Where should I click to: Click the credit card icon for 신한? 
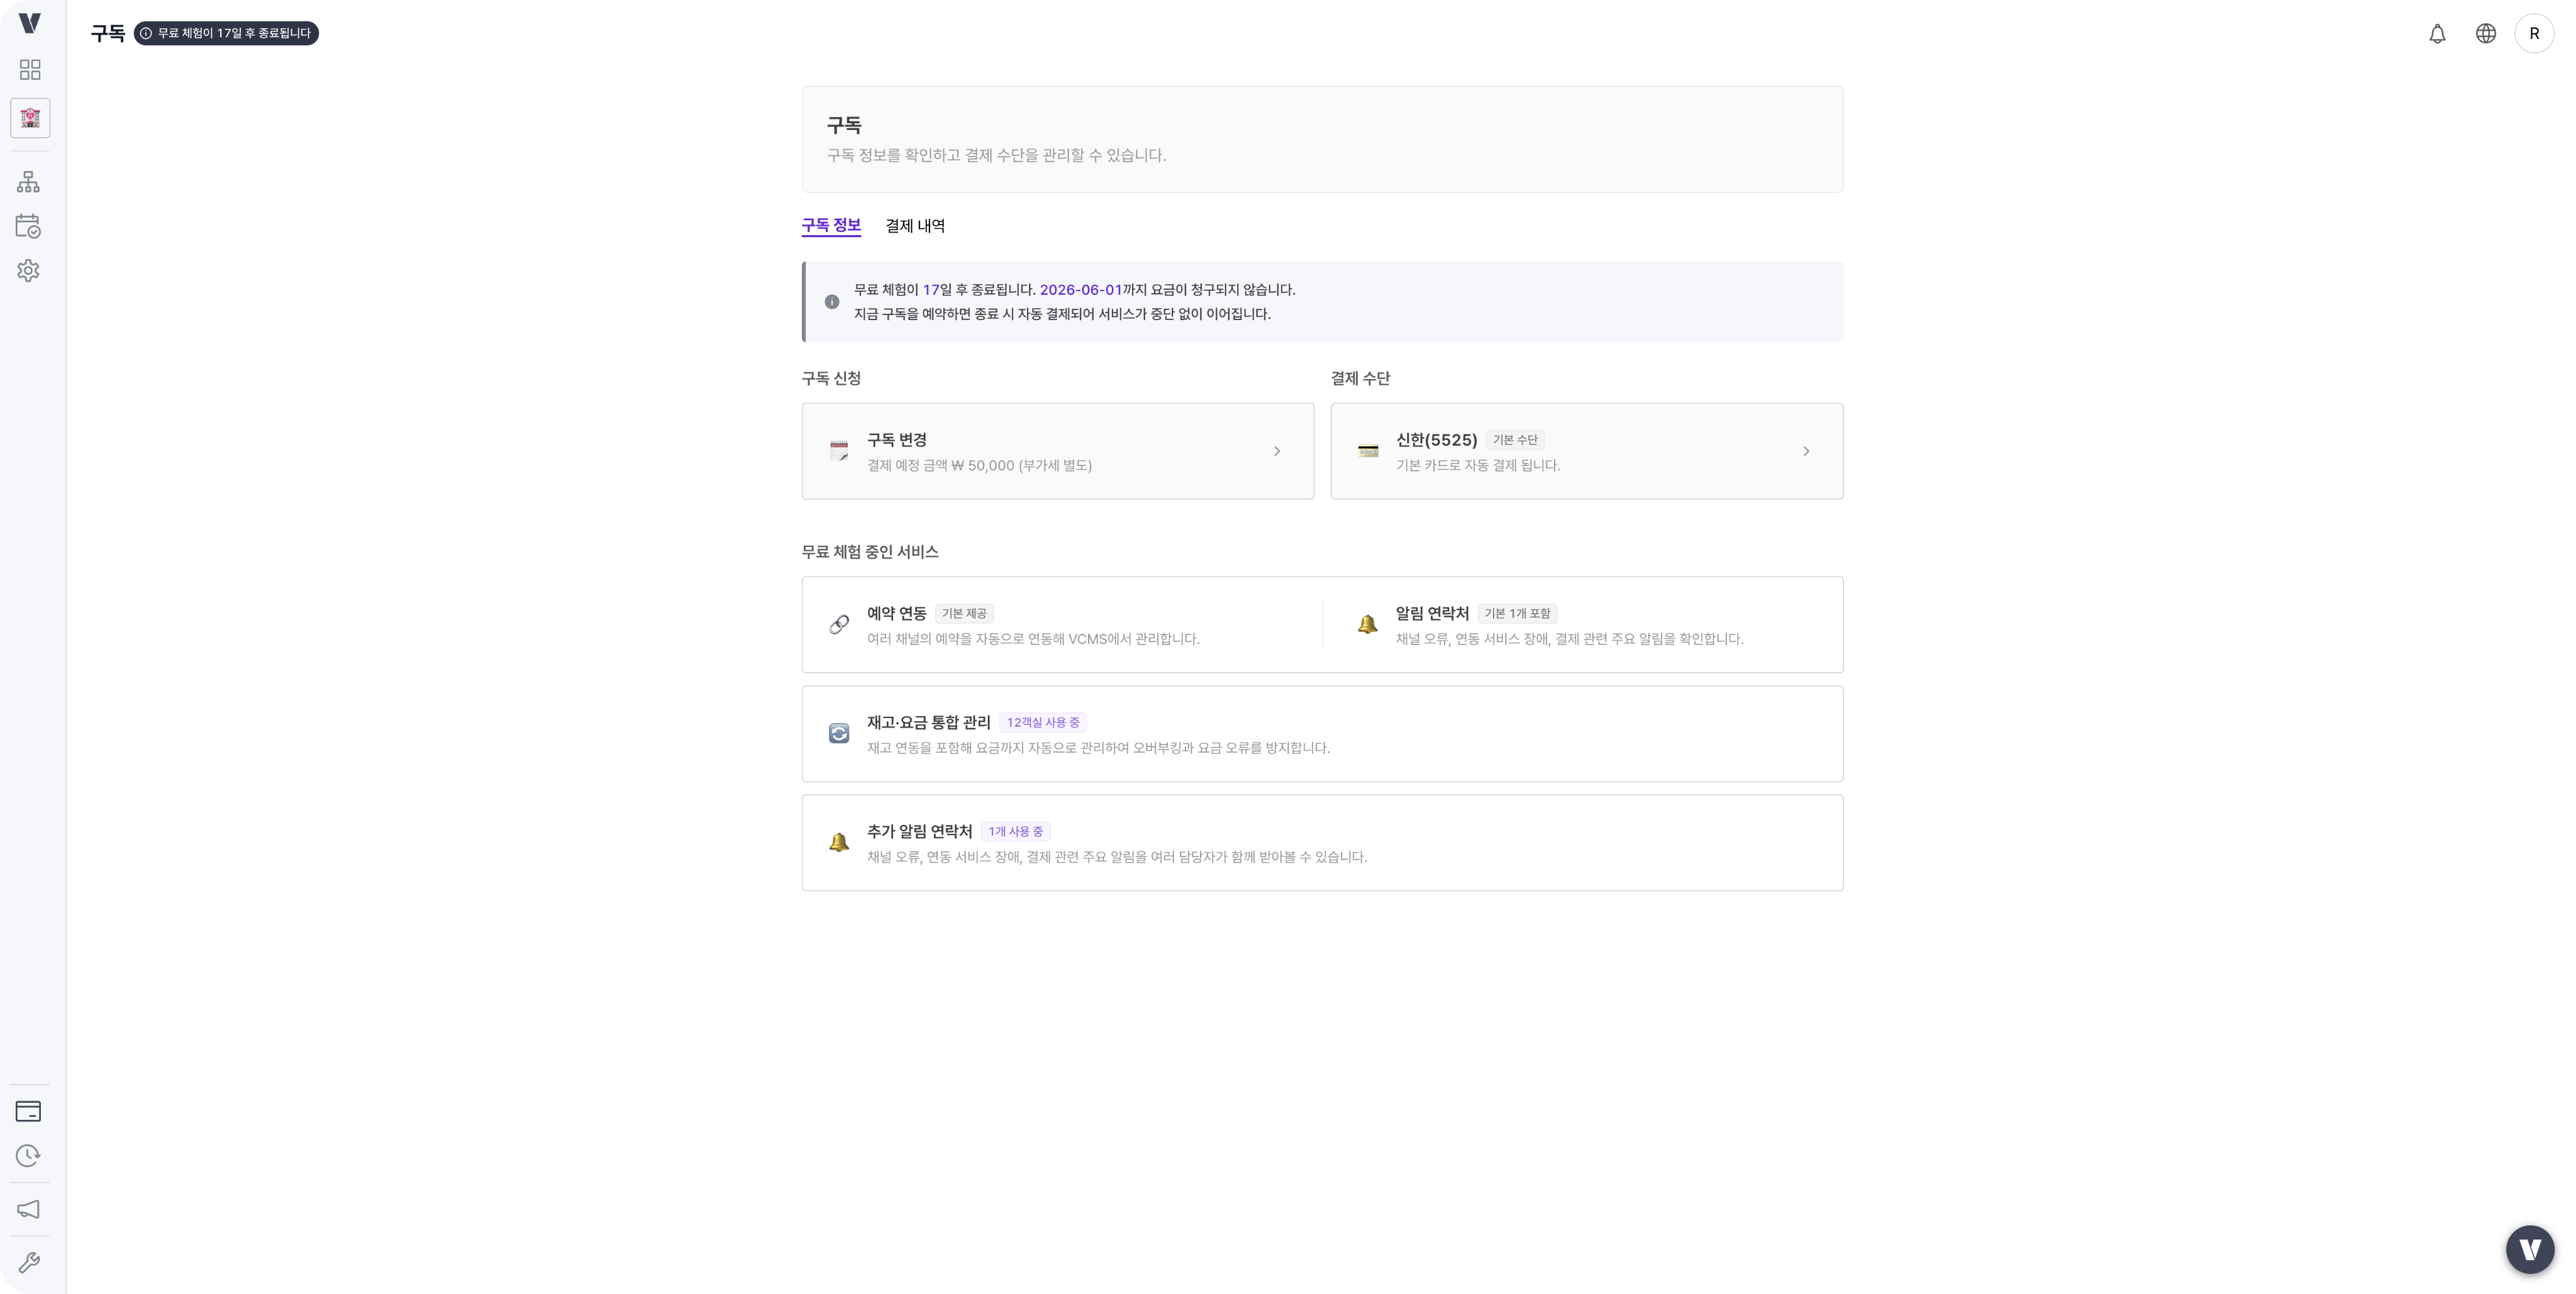pos(1368,451)
